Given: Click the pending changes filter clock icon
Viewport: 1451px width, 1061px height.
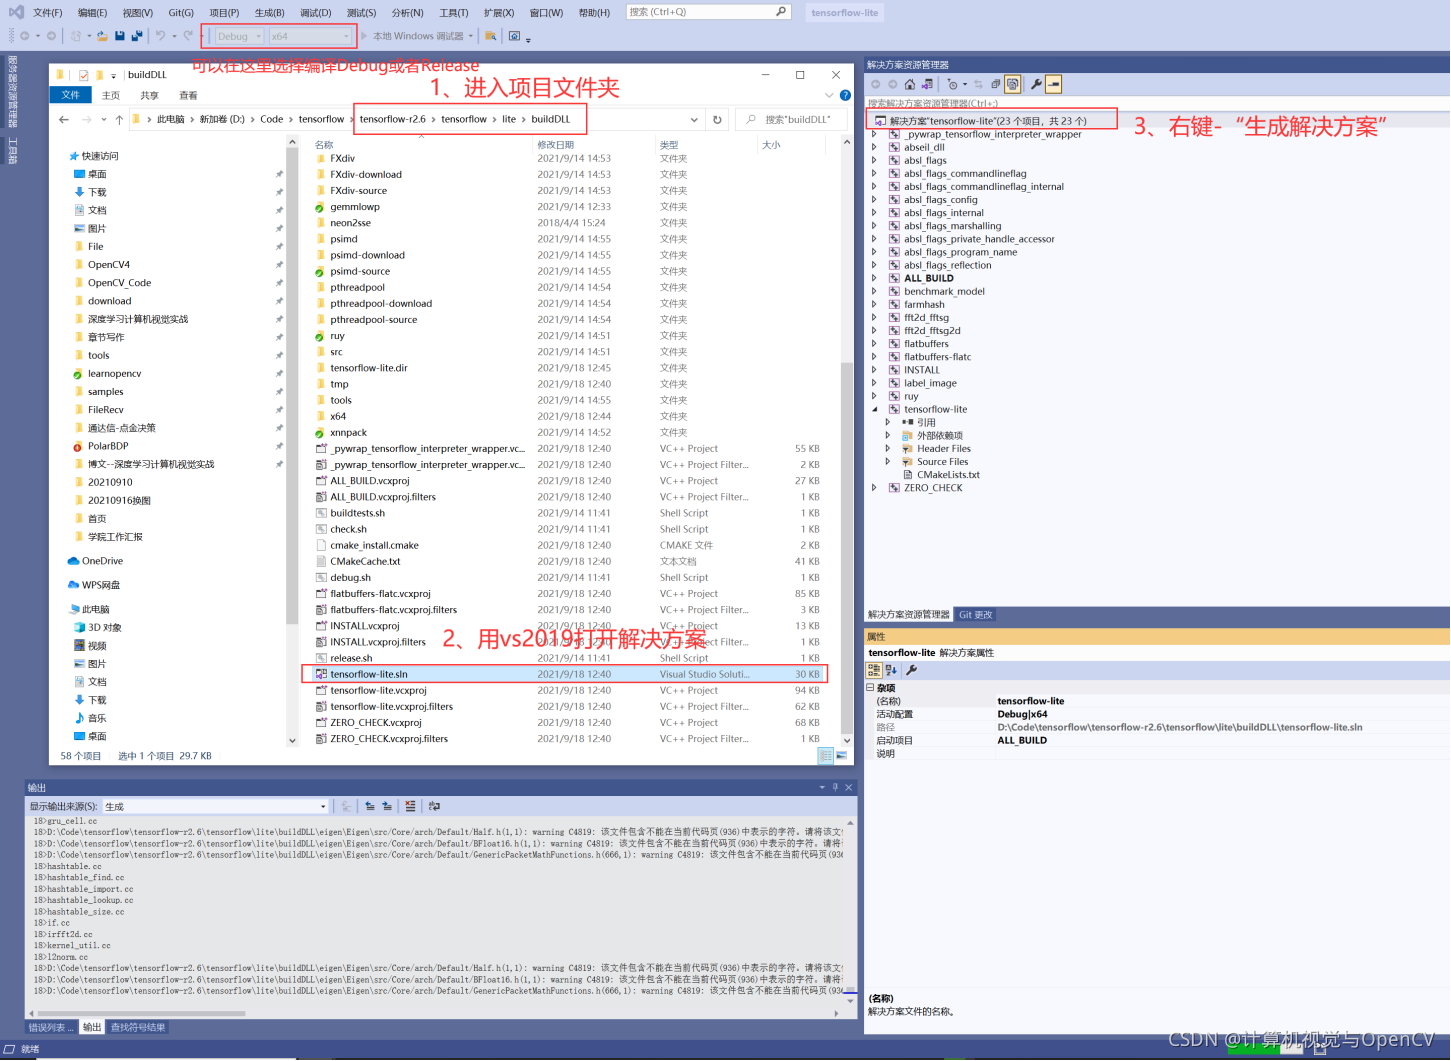Looking at the screenshot, I should pyautogui.click(x=952, y=84).
